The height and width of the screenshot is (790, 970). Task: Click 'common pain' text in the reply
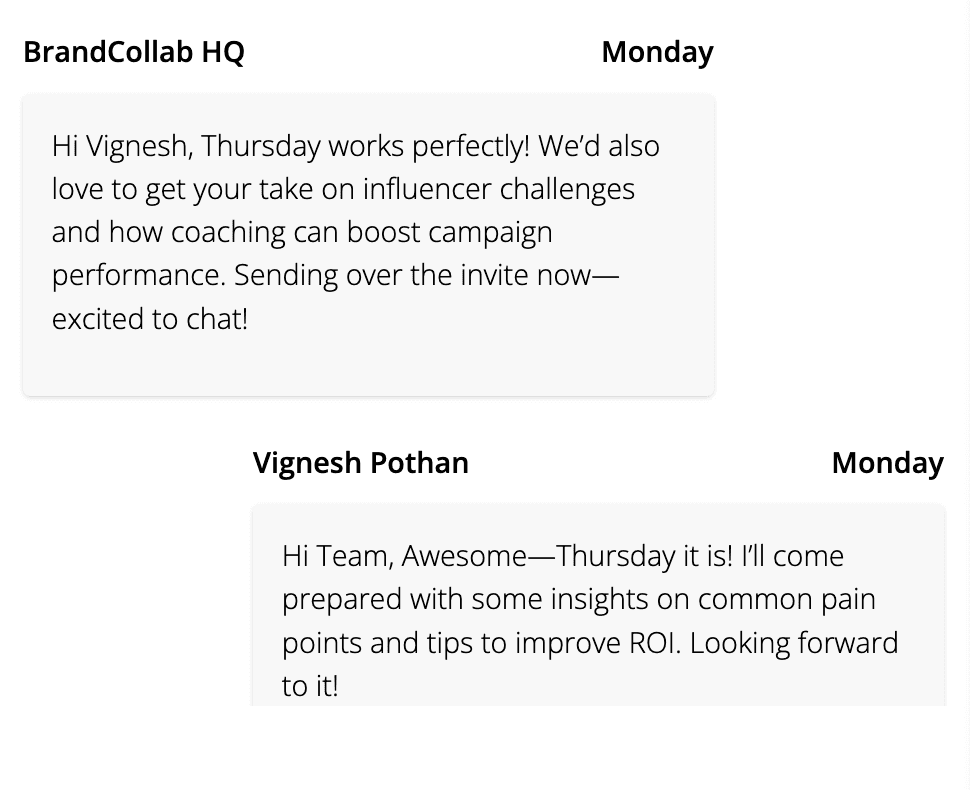787,599
